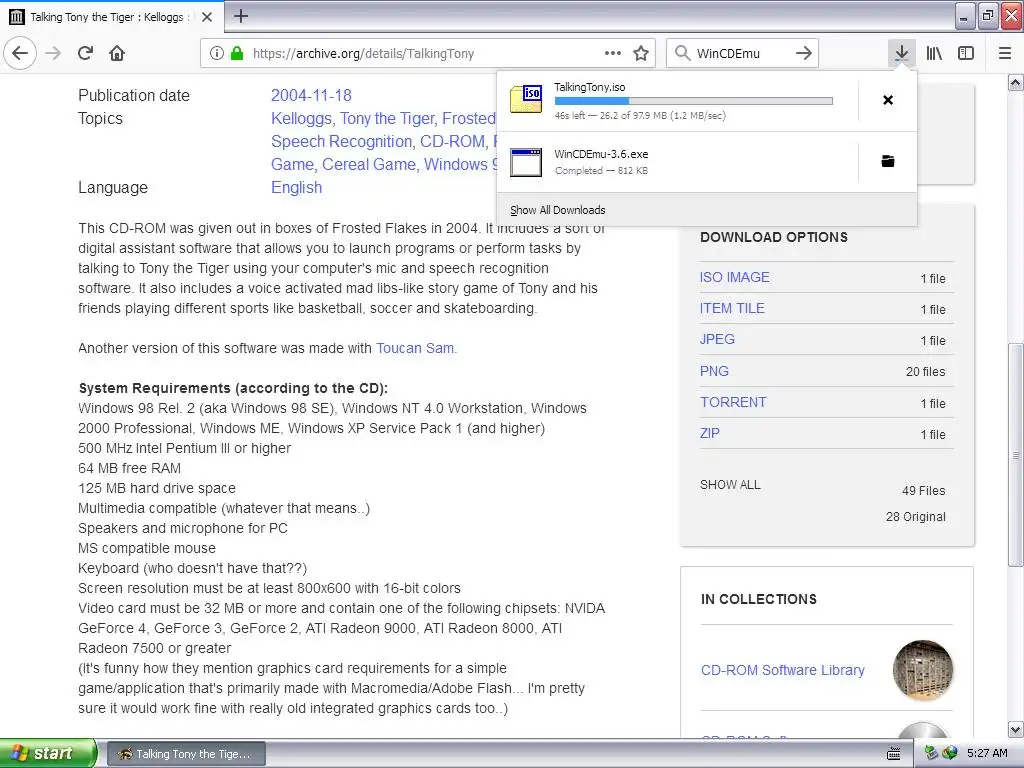Click the Internet Archive tab favicon
The image size is (1024, 768).
click(x=17, y=17)
